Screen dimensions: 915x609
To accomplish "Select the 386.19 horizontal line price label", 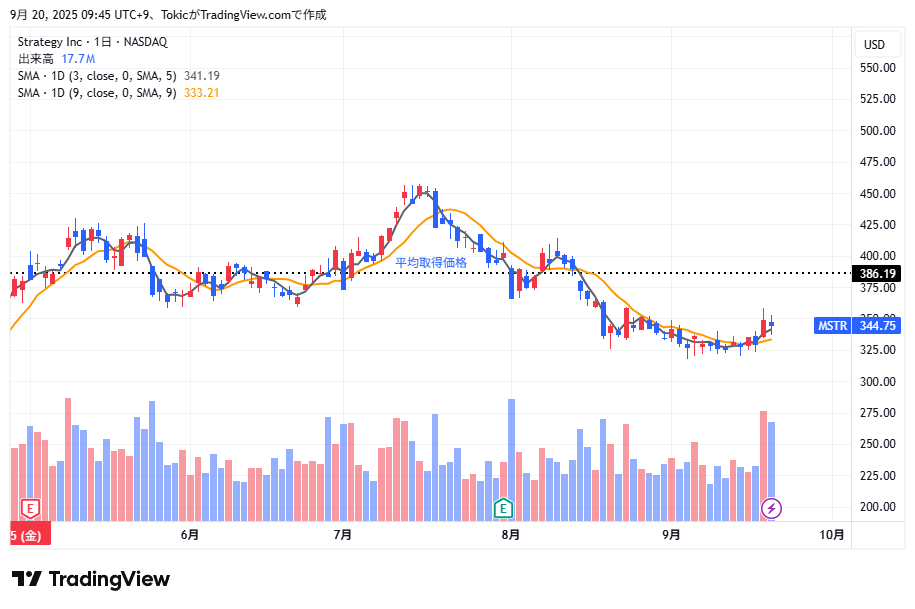I will tap(877, 274).
